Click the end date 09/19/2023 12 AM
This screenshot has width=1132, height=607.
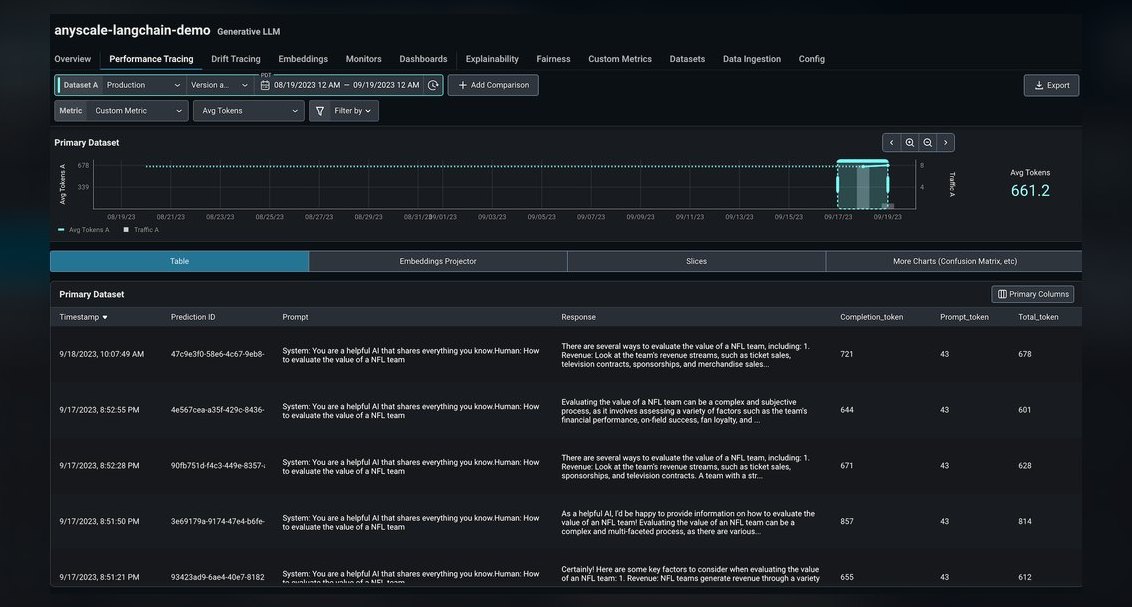[x=386, y=85]
